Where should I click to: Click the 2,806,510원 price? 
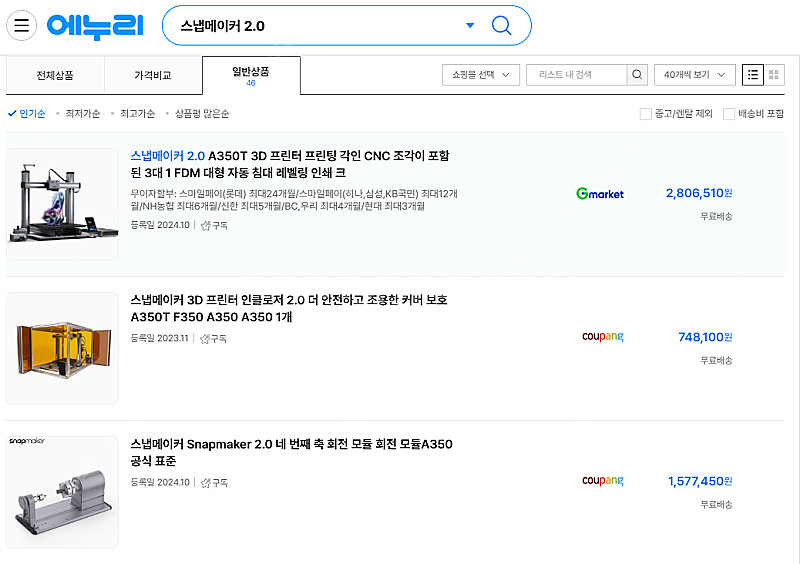click(x=699, y=193)
